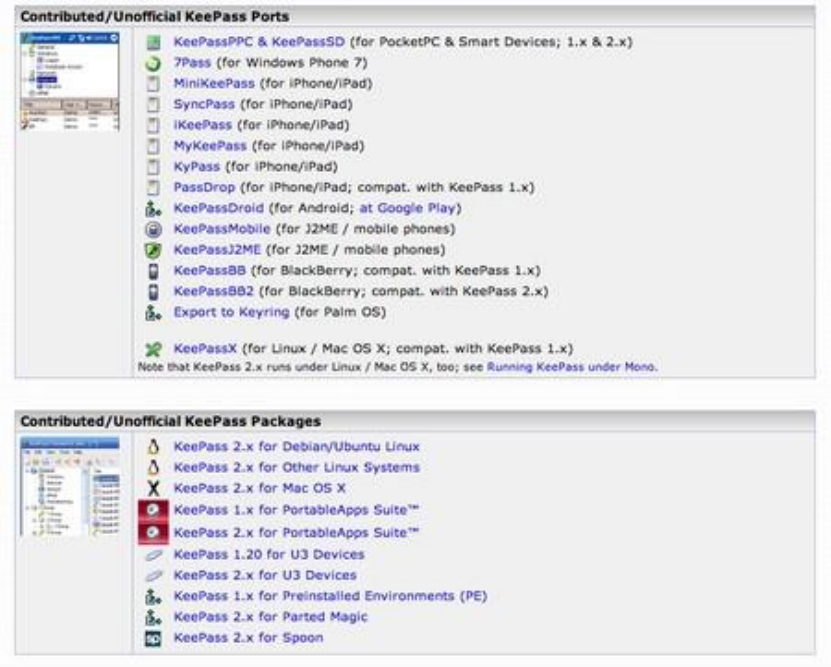Click the iKeePass phone icon

153,125
